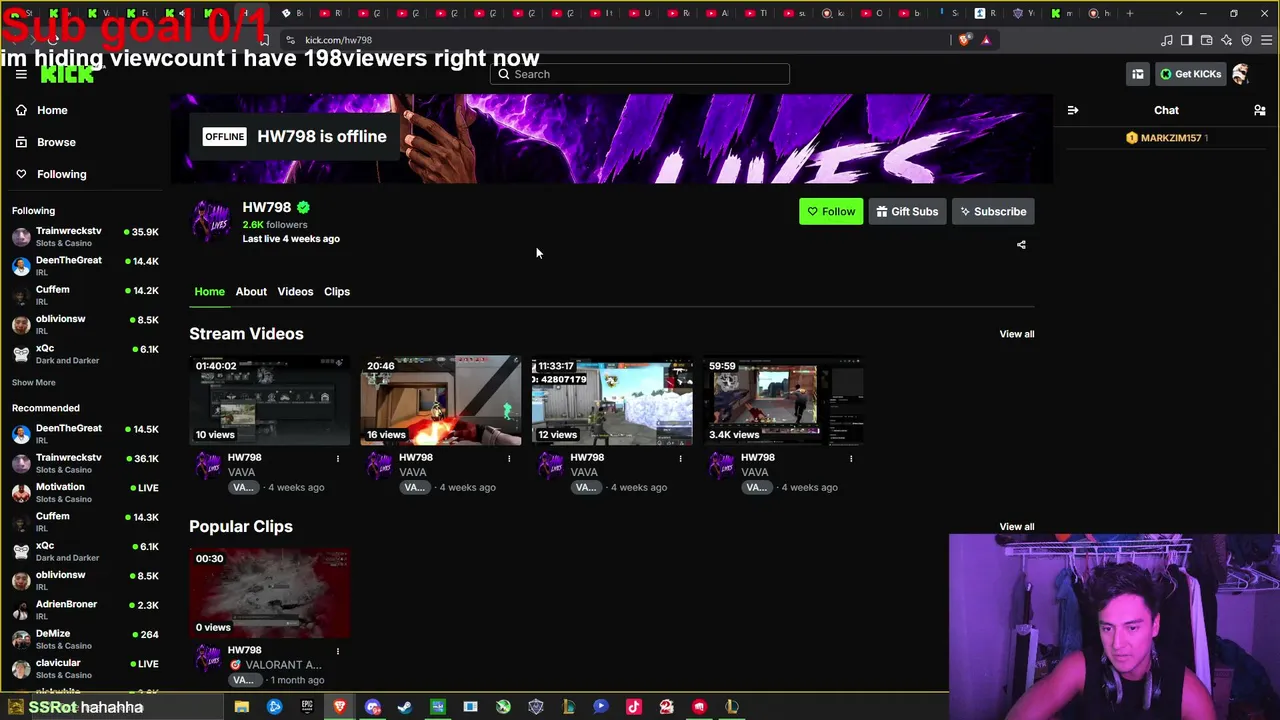Click the share icon below Subscribe
The width and height of the screenshot is (1280, 720).
pos(1021,245)
